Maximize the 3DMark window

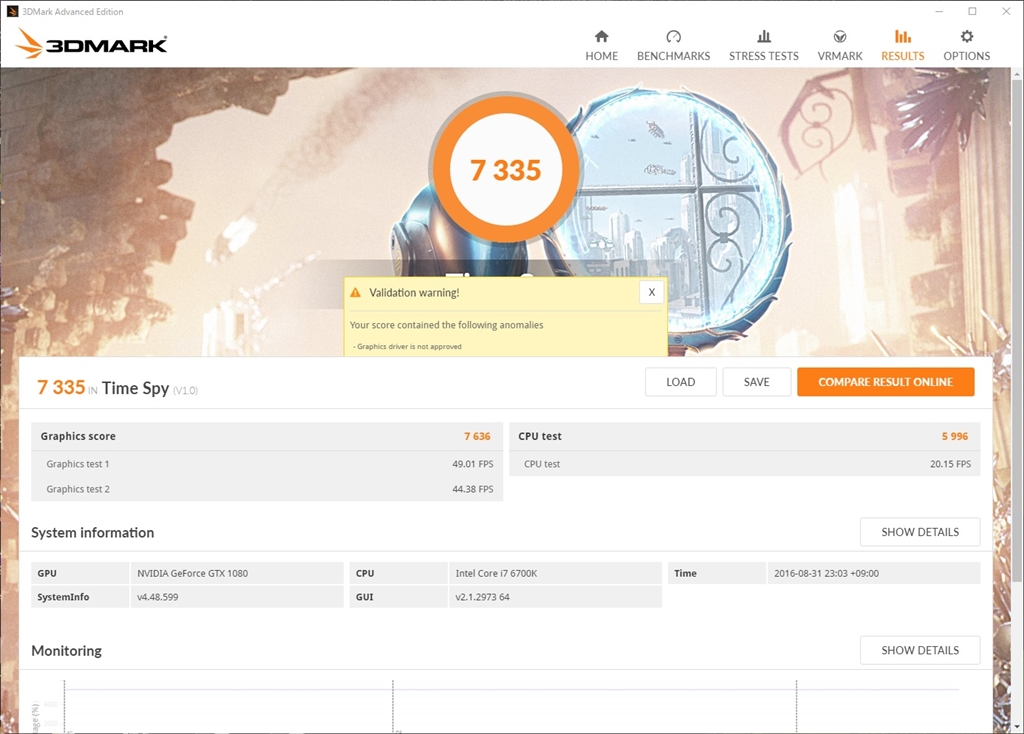972,11
